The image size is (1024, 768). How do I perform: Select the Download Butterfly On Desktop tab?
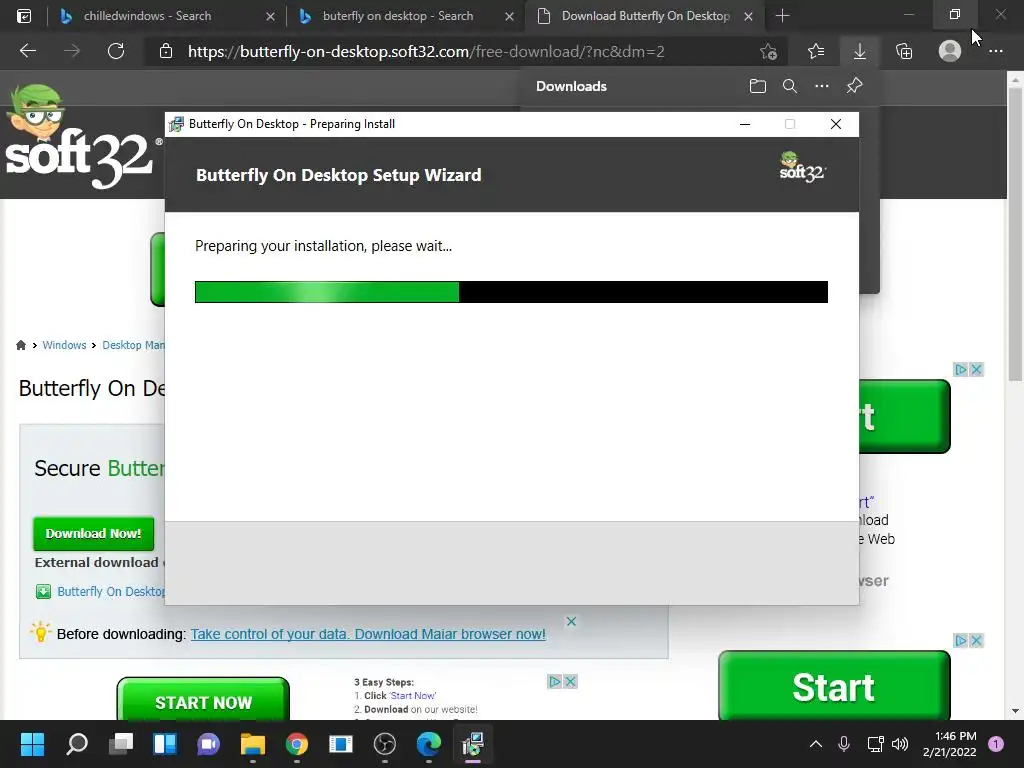[x=645, y=16]
